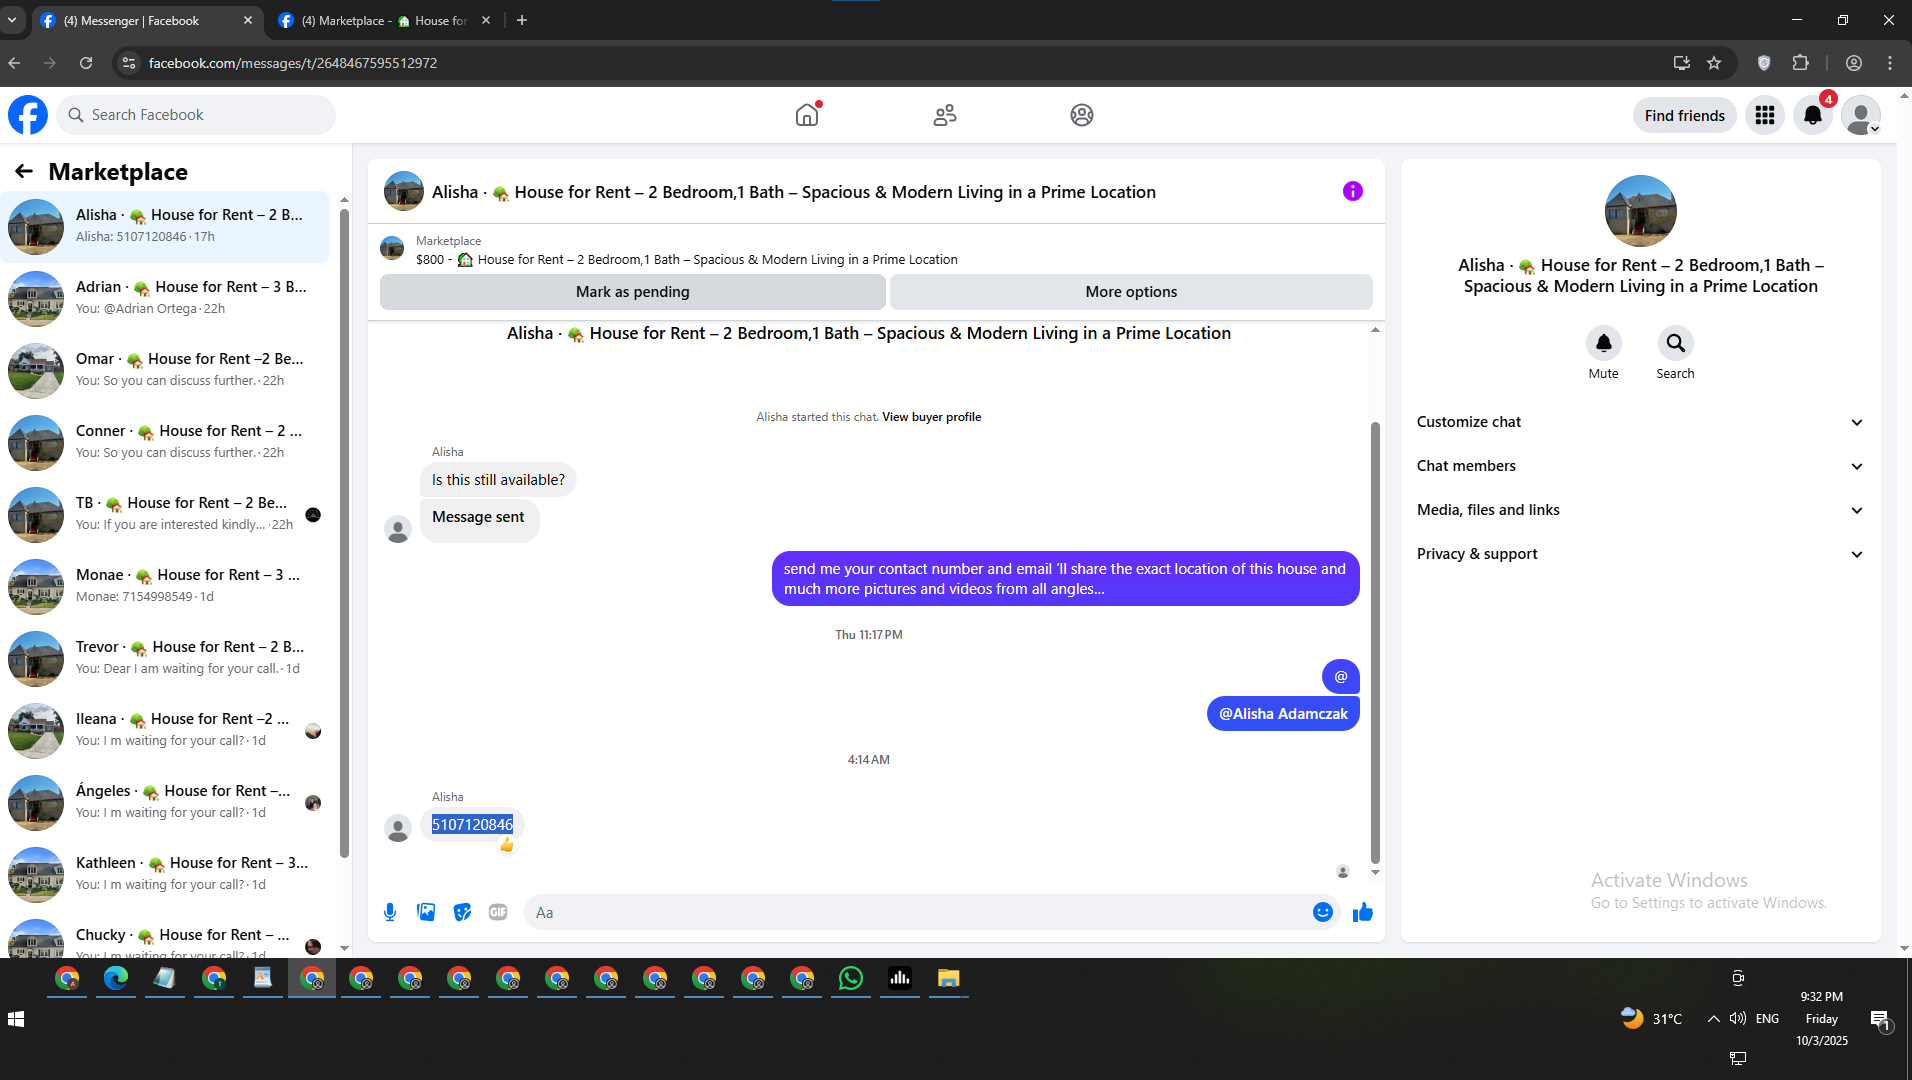Open the Ángeles conversation

coord(165,803)
